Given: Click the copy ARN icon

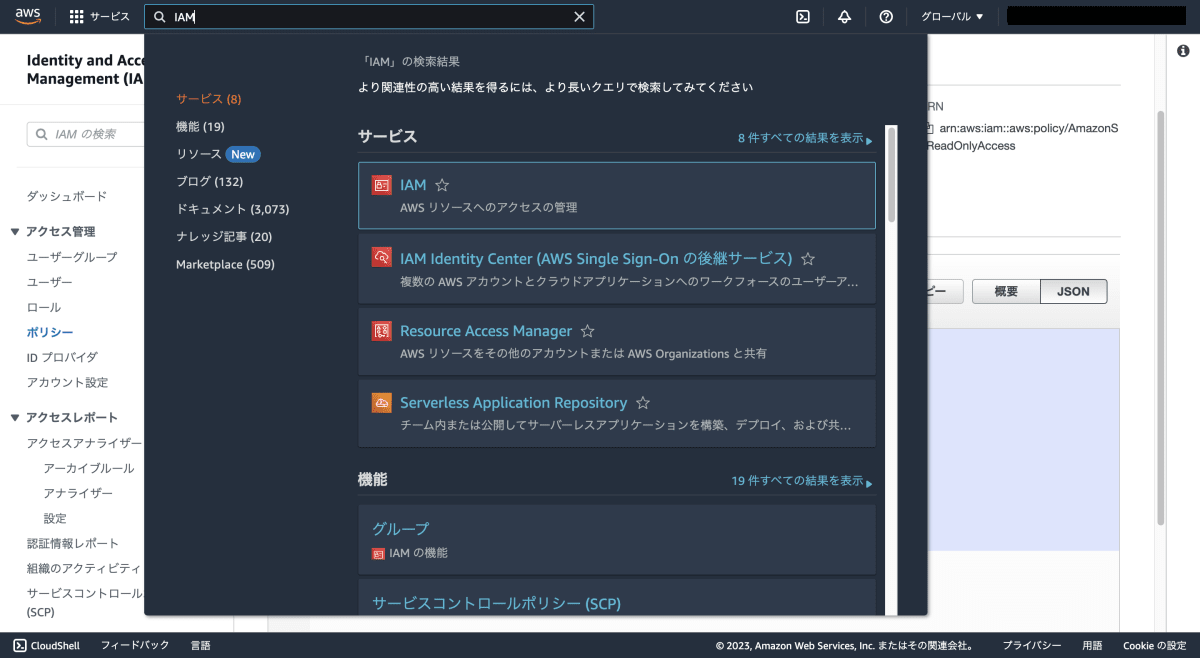Looking at the screenshot, I should (x=929, y=129).
